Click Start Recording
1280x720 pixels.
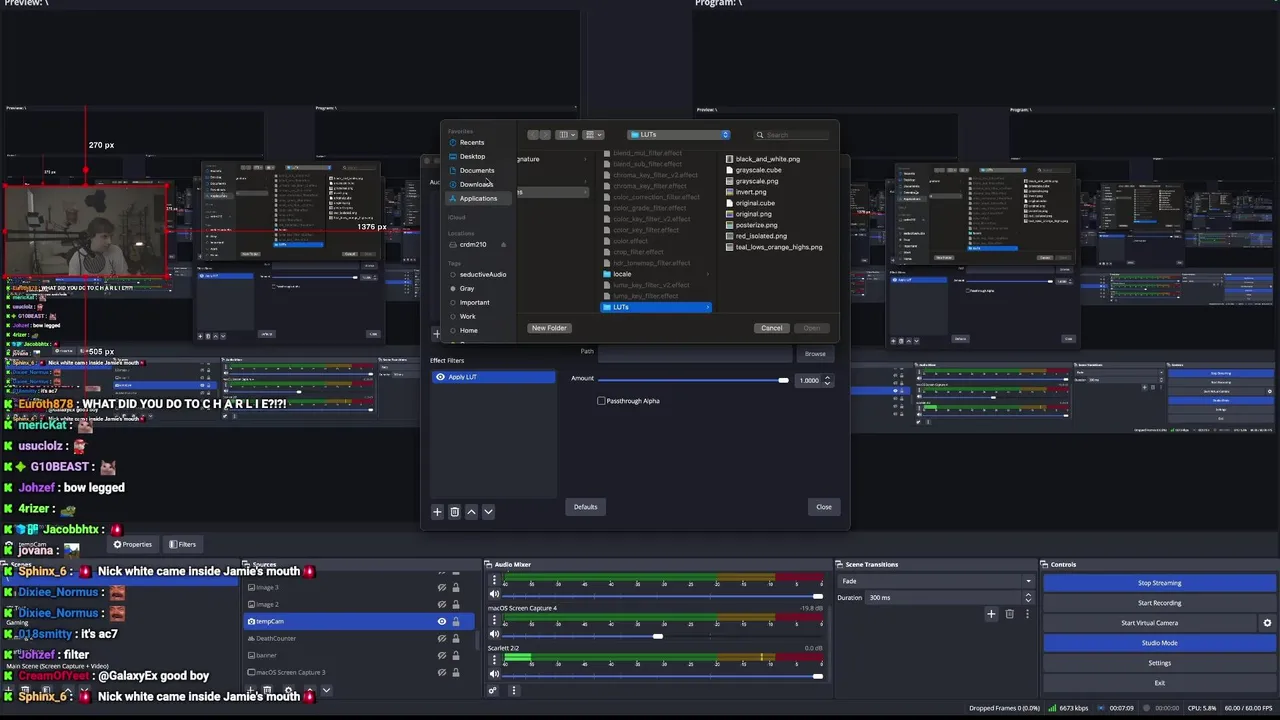click(1159, 603)
